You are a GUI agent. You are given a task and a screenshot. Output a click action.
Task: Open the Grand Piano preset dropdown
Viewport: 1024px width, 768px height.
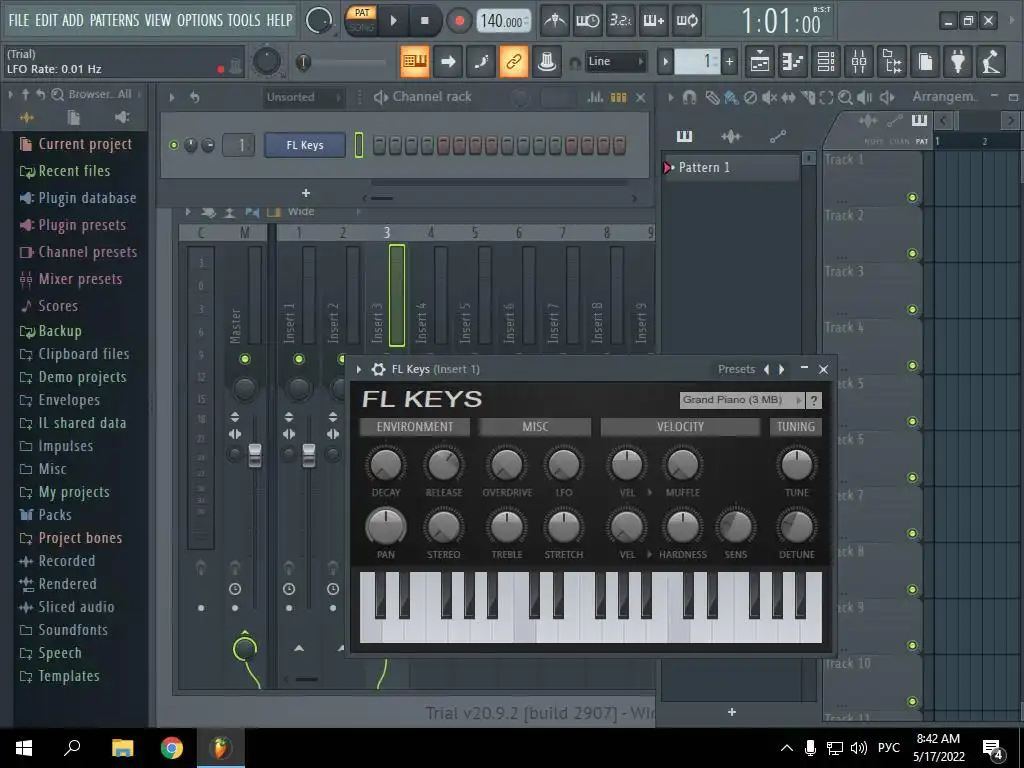(742, 400)
